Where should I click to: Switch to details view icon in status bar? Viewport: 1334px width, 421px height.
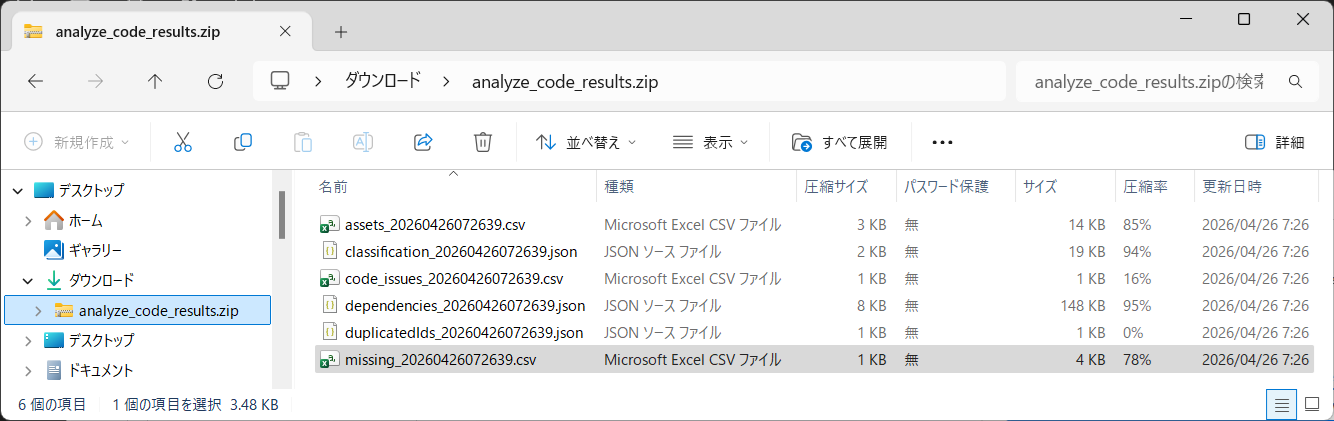click(x=1281, y=404)
